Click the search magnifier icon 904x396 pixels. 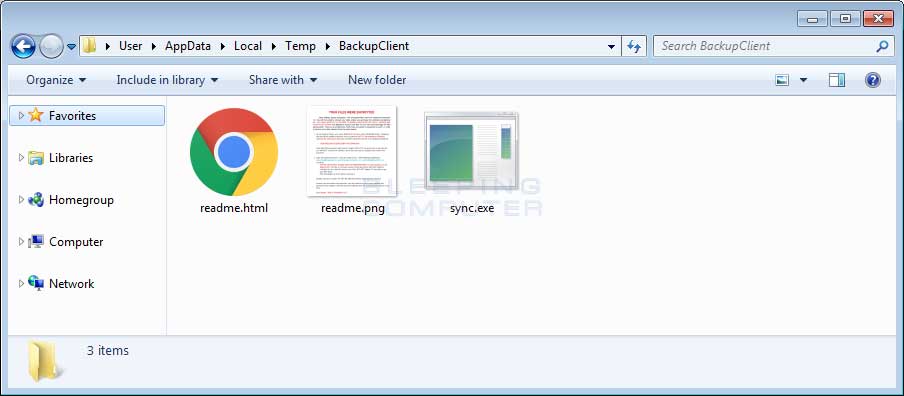pyautogui.click(x=882, y=46)
